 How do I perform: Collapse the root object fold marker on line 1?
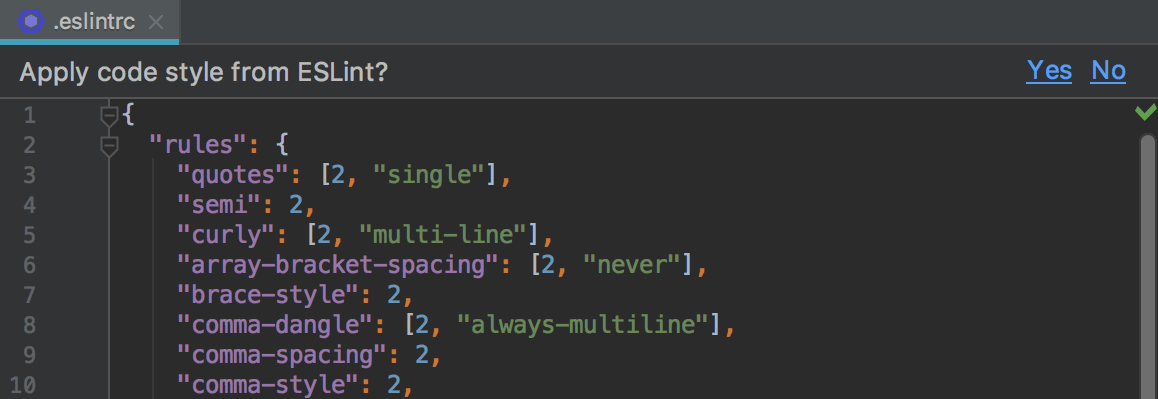point(109,115)
